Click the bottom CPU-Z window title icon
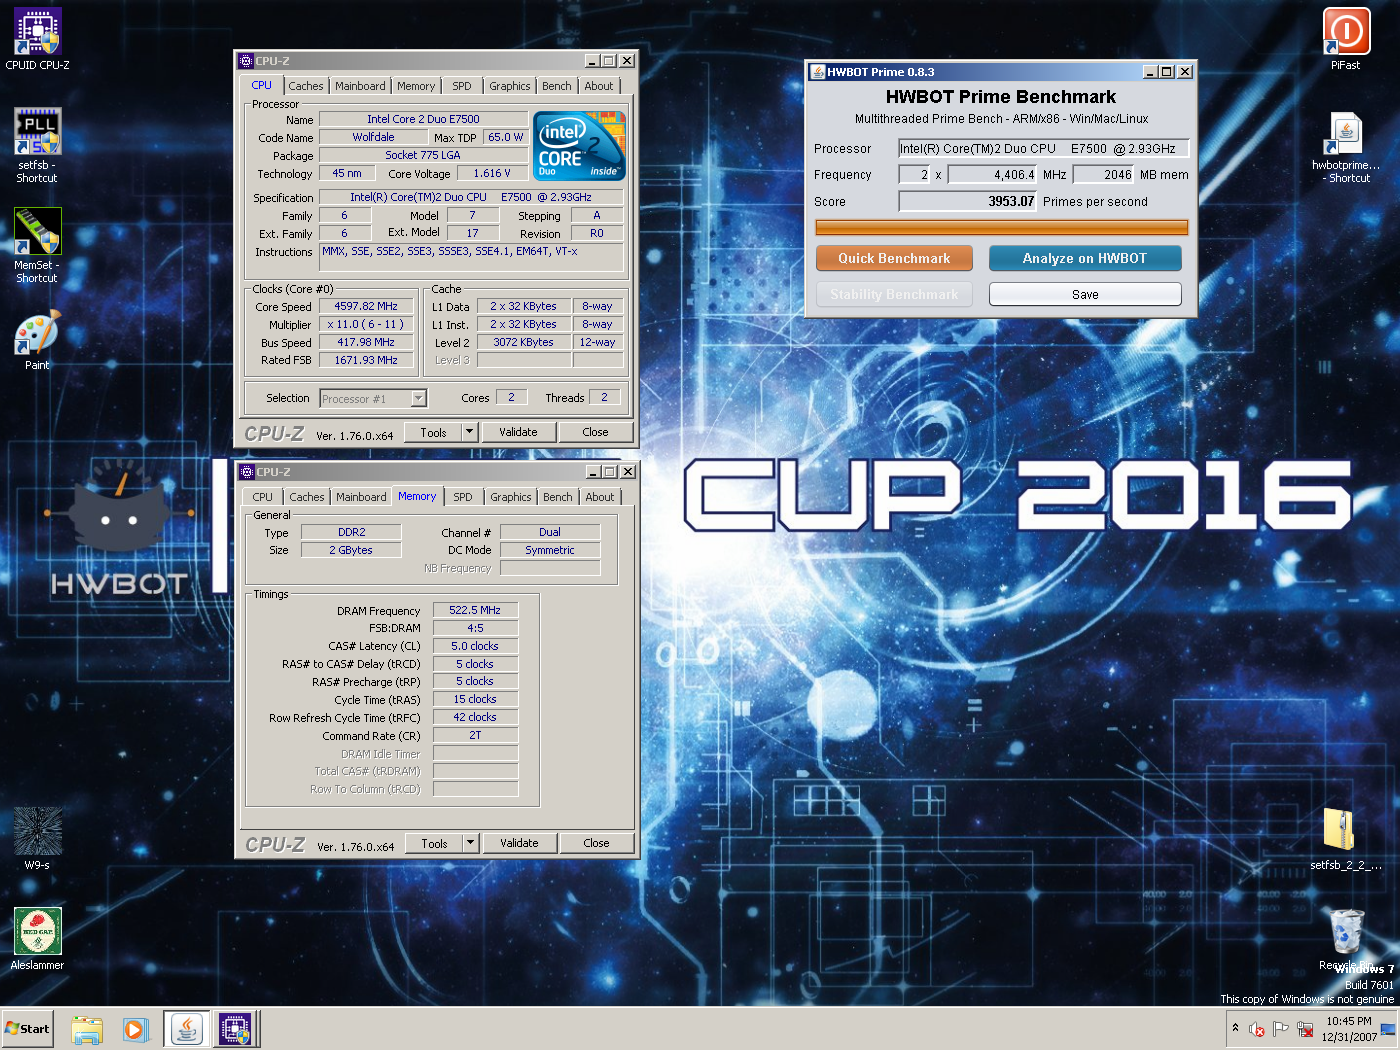The height and width of the screenshot is (1050, 1400). (x=247, y=472)
